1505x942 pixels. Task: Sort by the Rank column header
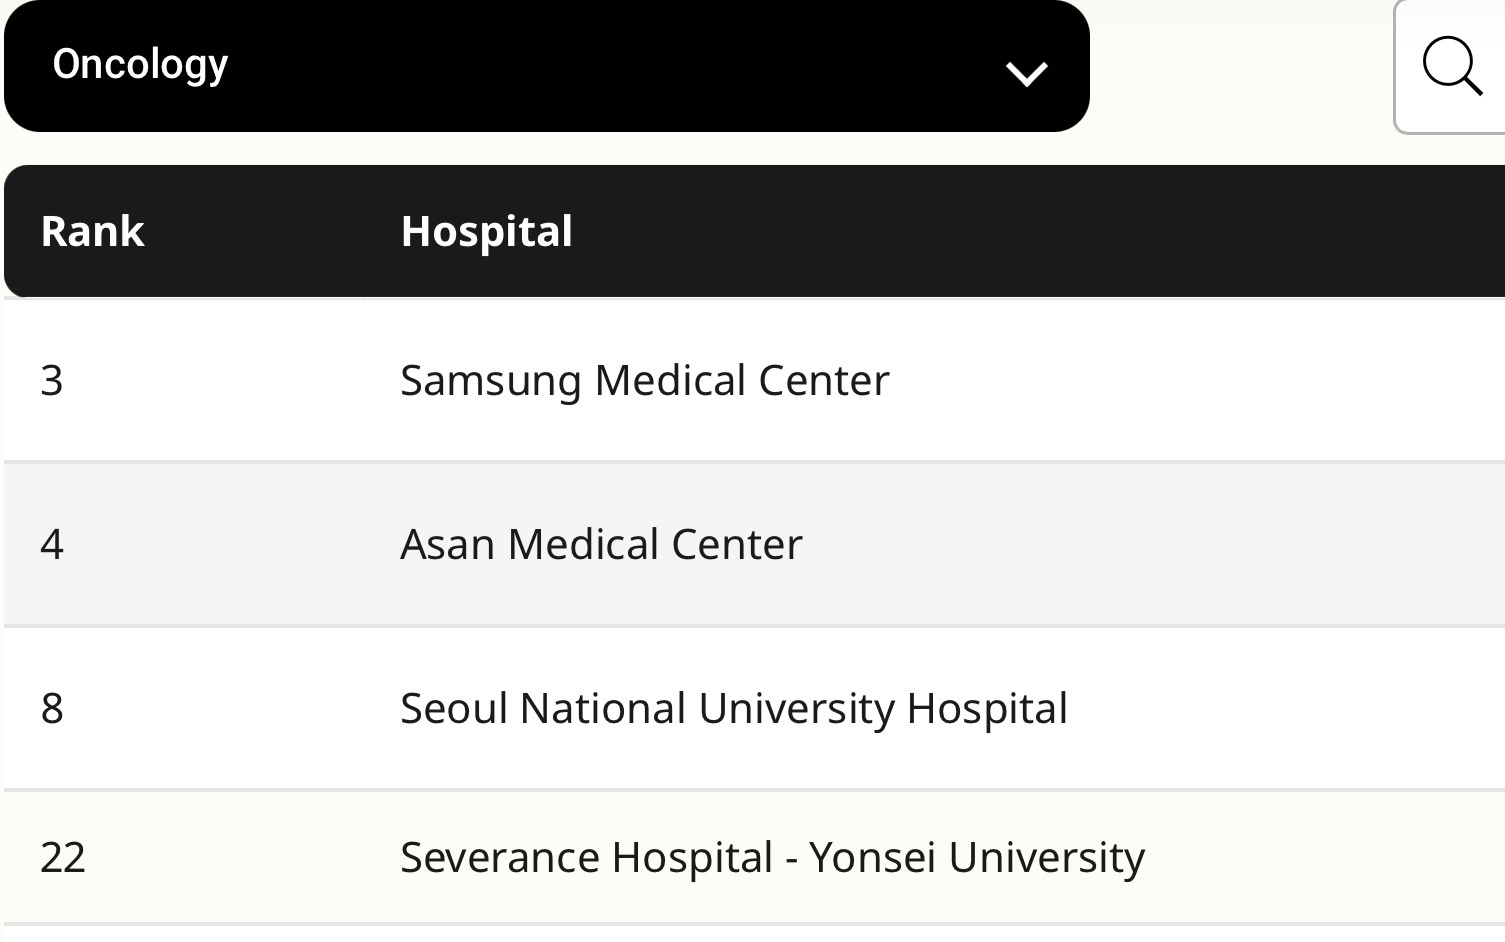pyautogui.click(x=93, y=231)
